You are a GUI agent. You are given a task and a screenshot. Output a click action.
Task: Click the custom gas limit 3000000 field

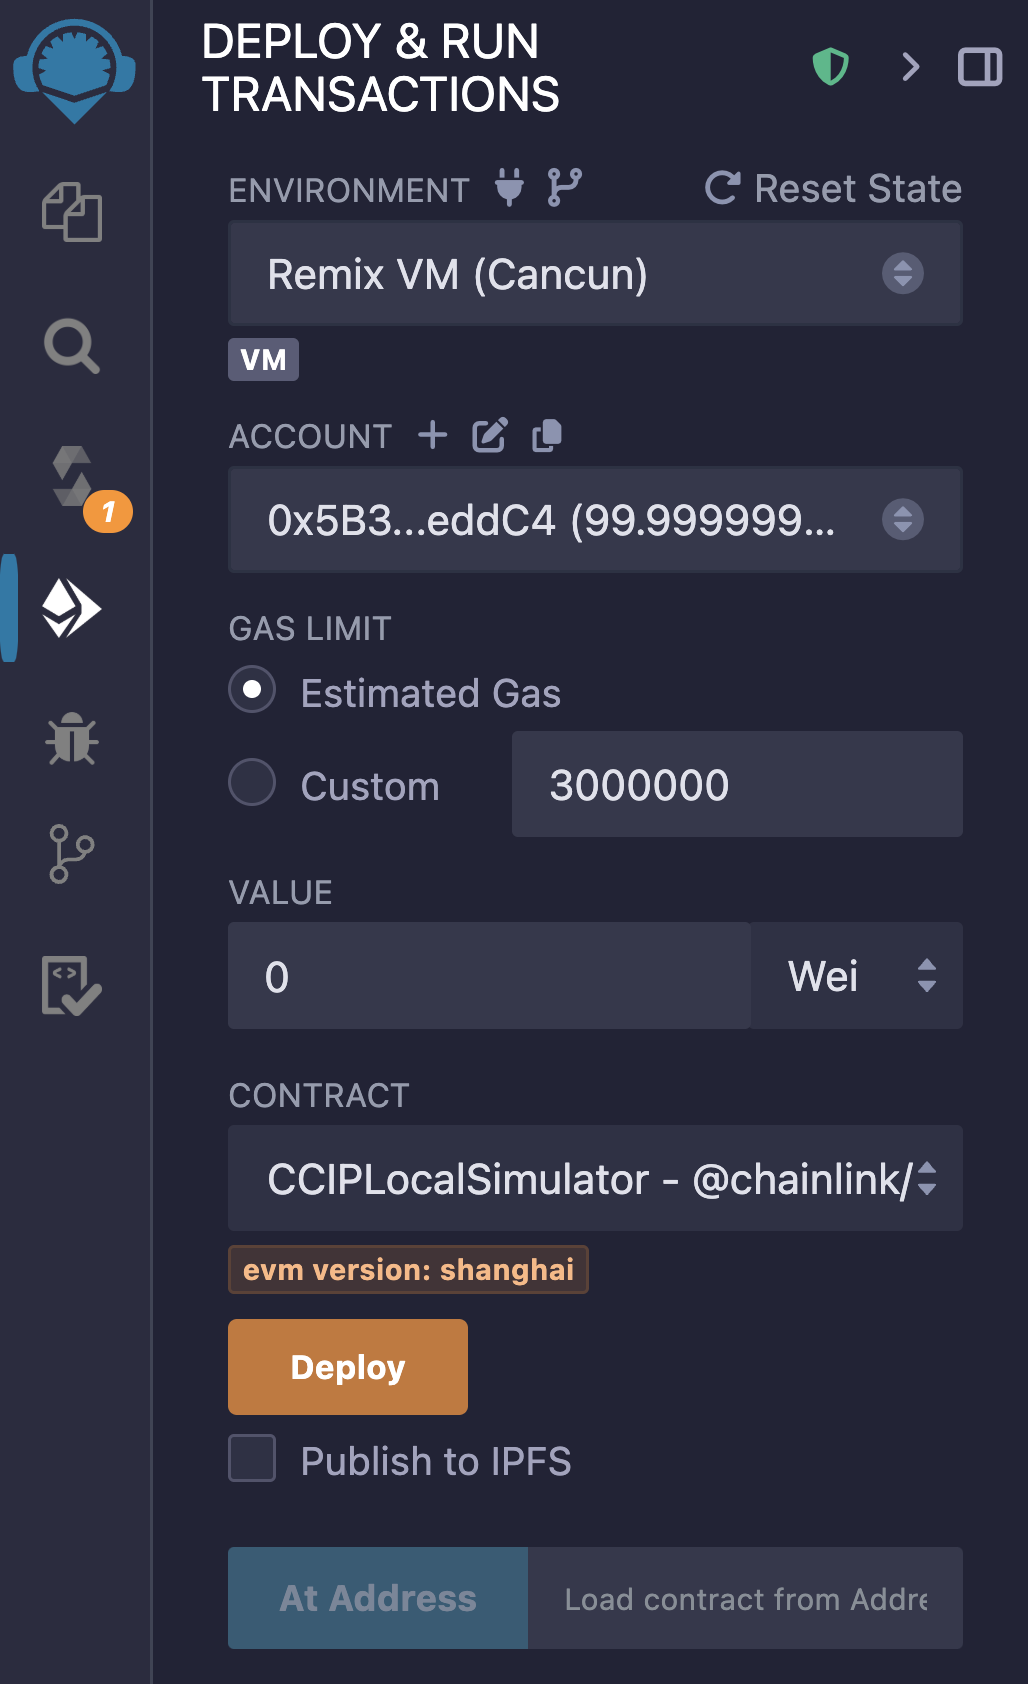(737, 785)
